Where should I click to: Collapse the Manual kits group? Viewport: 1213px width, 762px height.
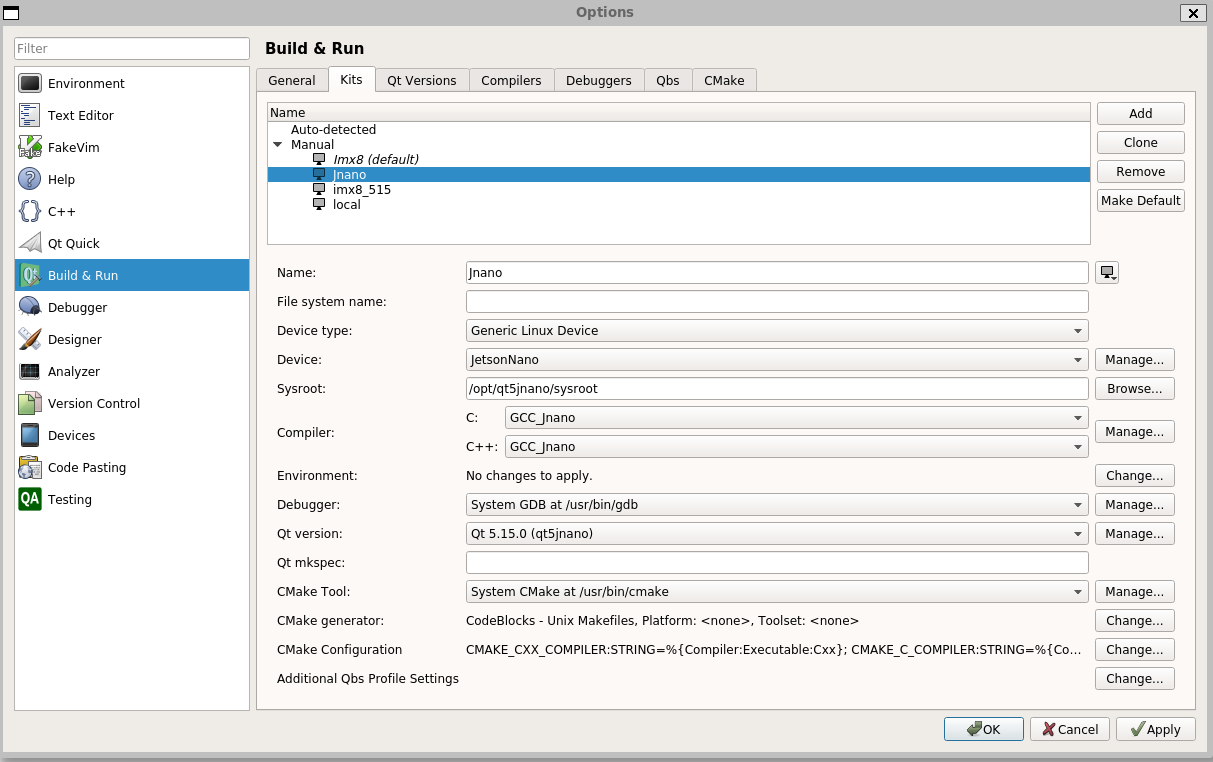point(278,145)
